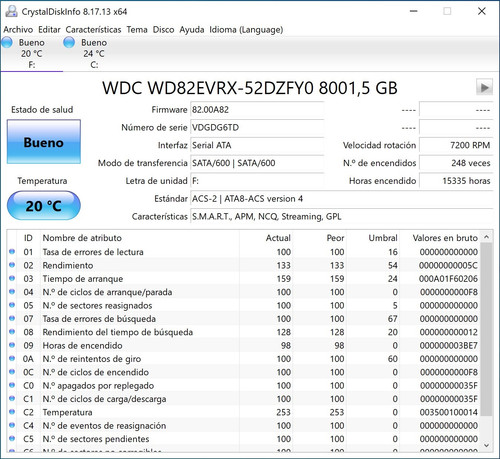Click raw value 000A01F60206

[448, 279]
